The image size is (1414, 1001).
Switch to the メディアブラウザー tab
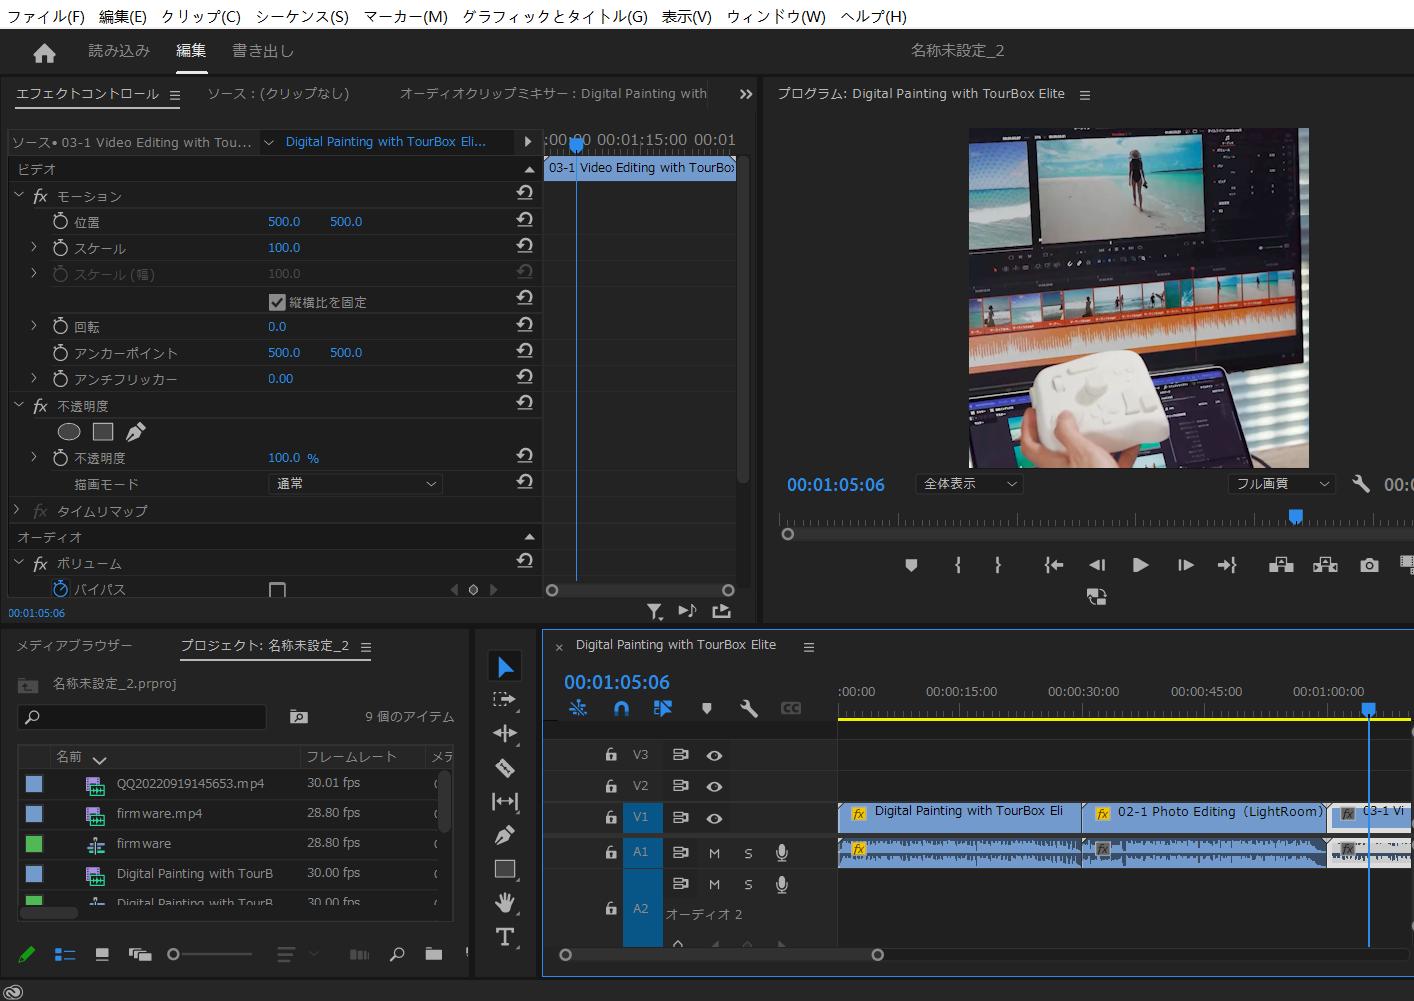[x=75, y=645]
